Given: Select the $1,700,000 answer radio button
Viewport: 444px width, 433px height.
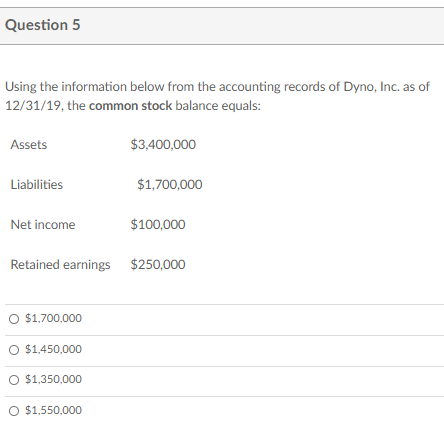Looking at the screenshot, I should coord(14,319).
